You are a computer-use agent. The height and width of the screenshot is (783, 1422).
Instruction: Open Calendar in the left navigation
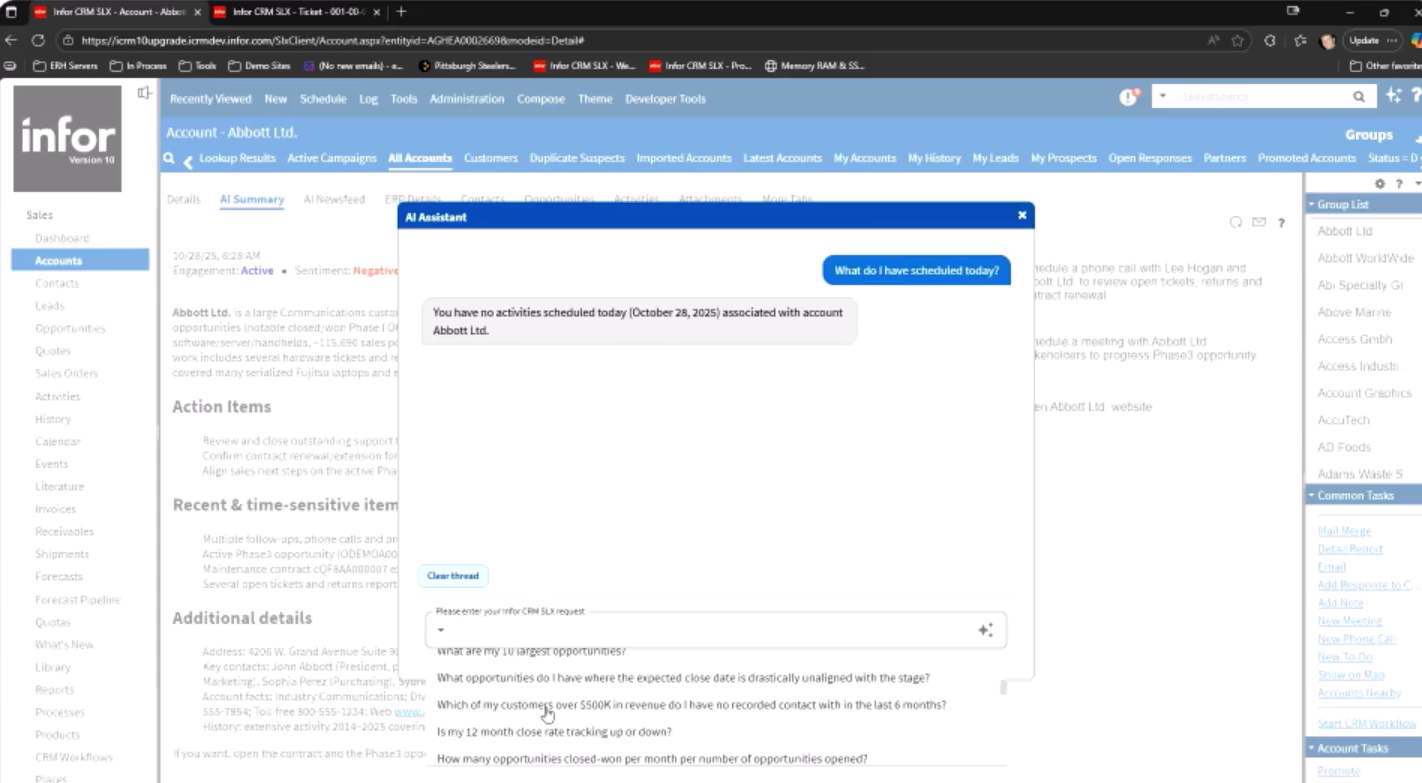pyautogui.click(x=58, y=441)
